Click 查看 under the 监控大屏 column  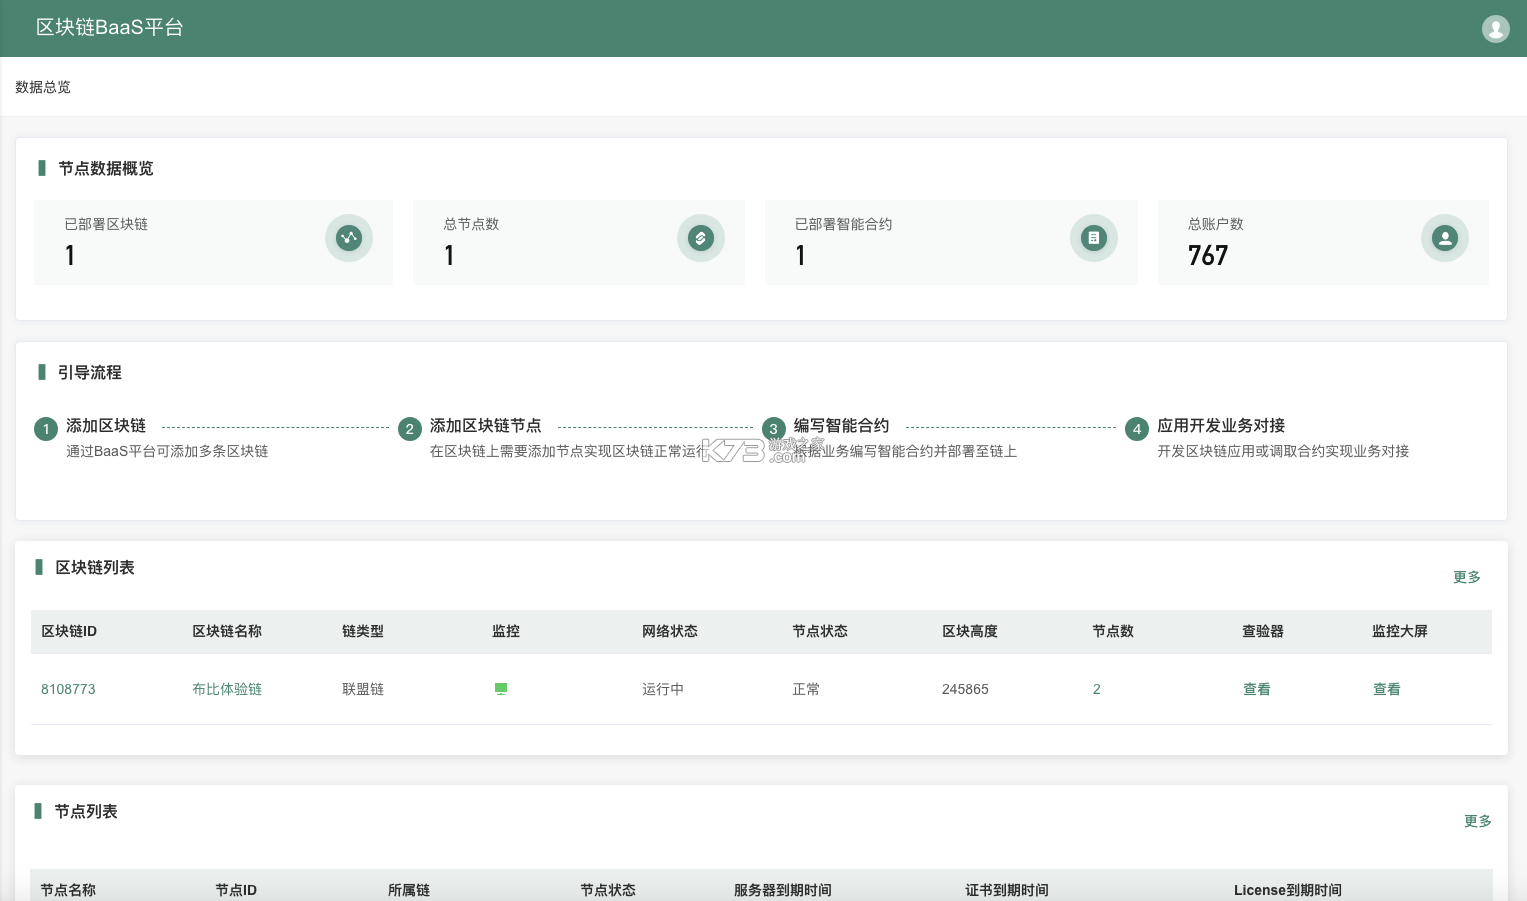[x=1387, y=689]
